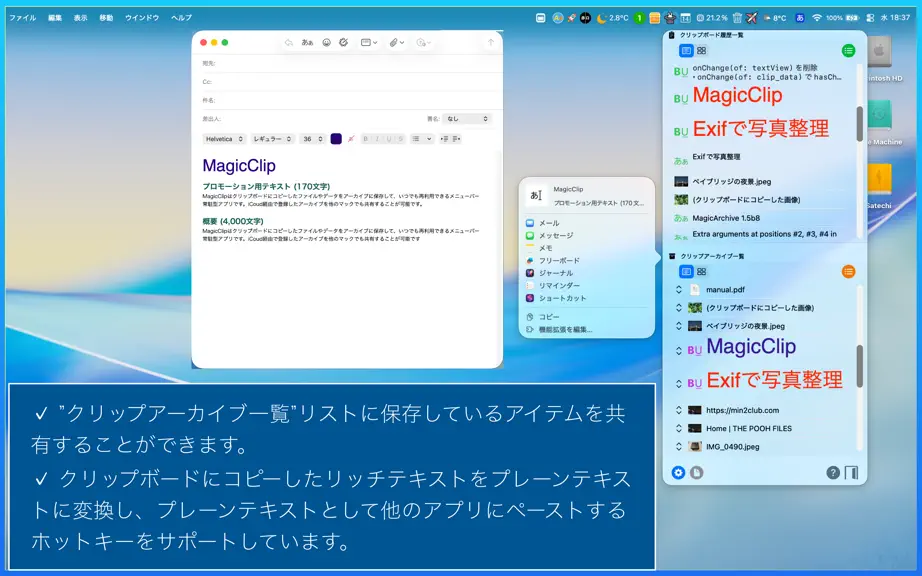Switch clip archive to list view

click(x=686, y=272)
